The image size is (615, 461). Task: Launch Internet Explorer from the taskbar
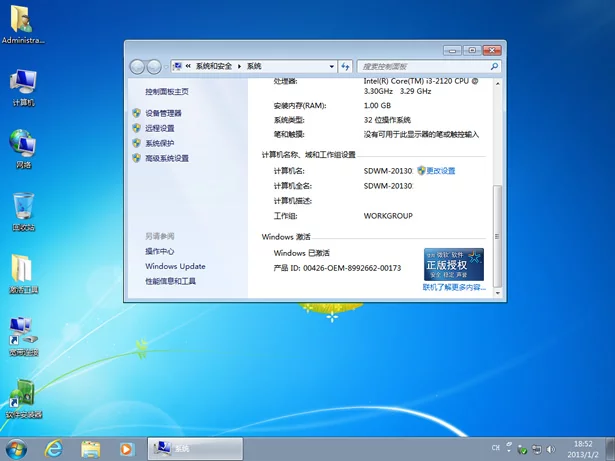point(53,449)
